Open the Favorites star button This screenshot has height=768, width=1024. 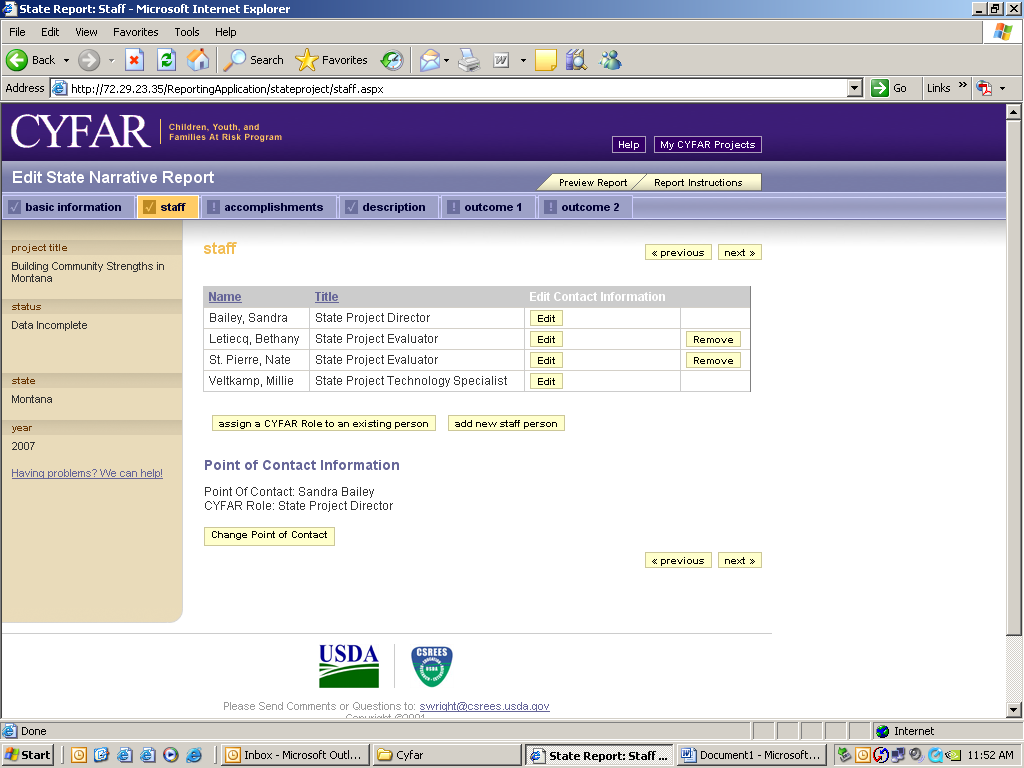point(332,60)
